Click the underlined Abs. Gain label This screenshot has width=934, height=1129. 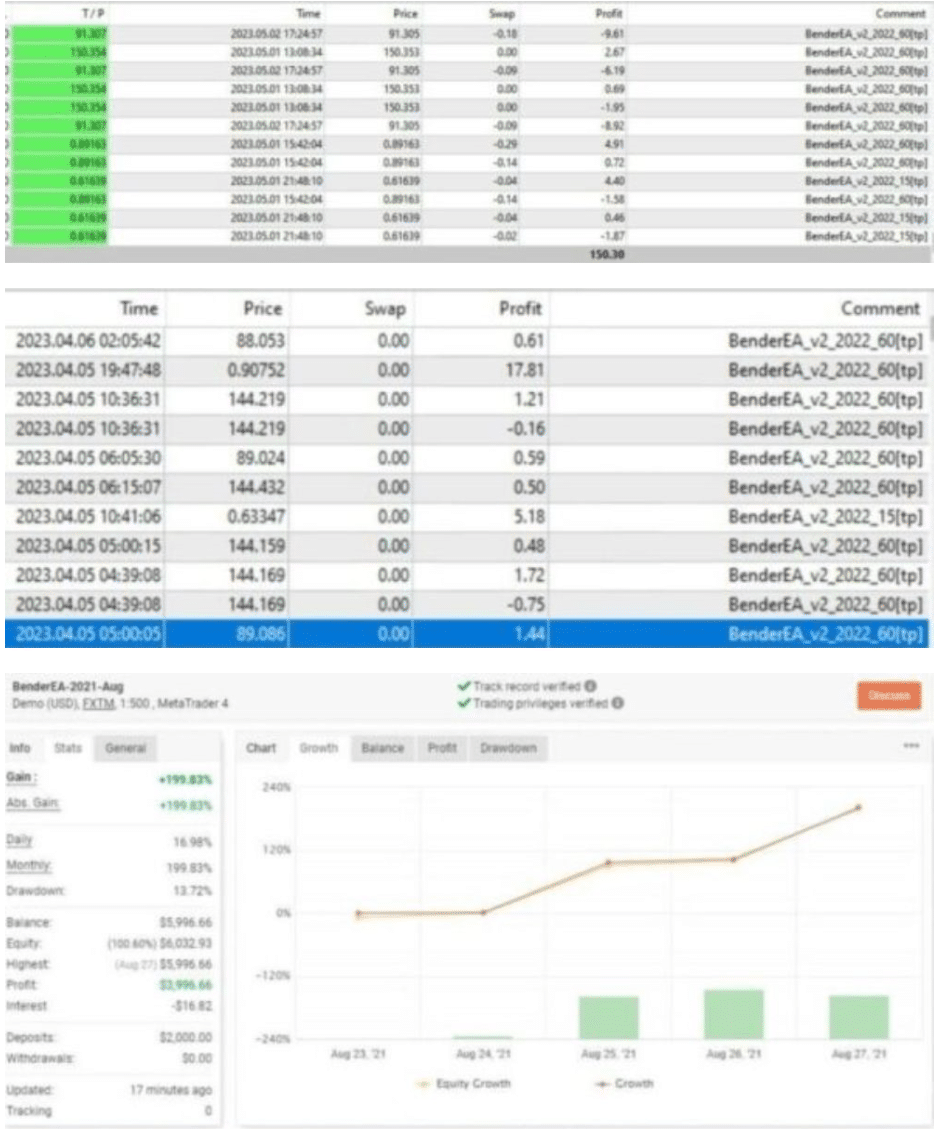(33, 805)
